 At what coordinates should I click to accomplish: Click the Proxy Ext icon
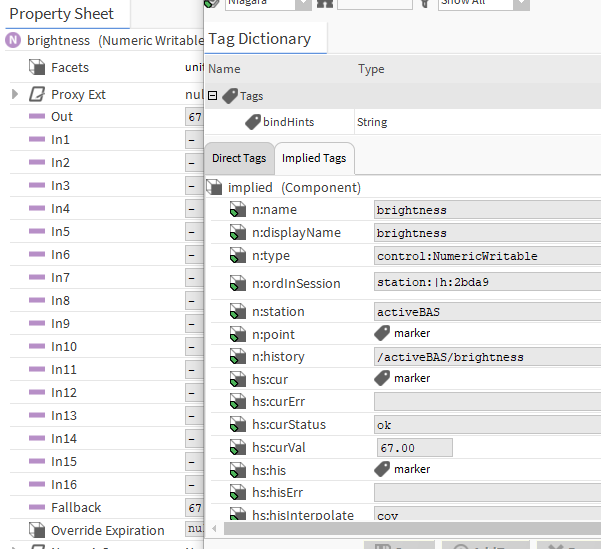36,94
